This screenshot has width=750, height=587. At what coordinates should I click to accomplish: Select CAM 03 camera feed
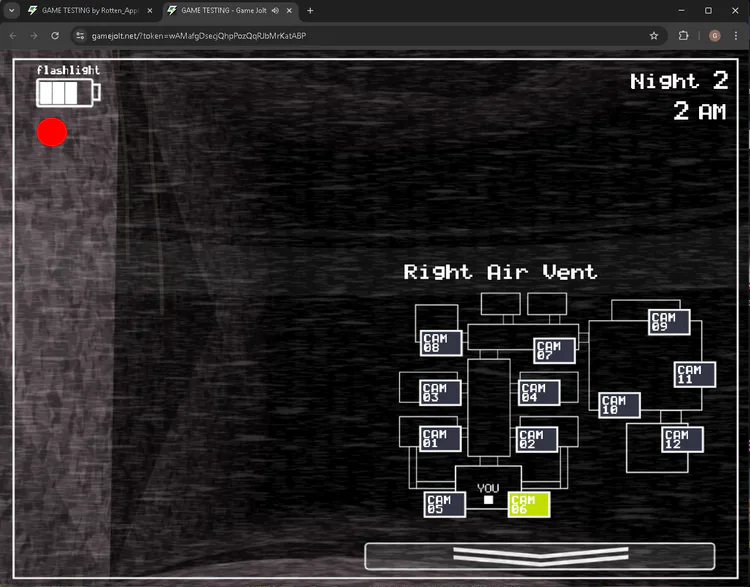440,393
